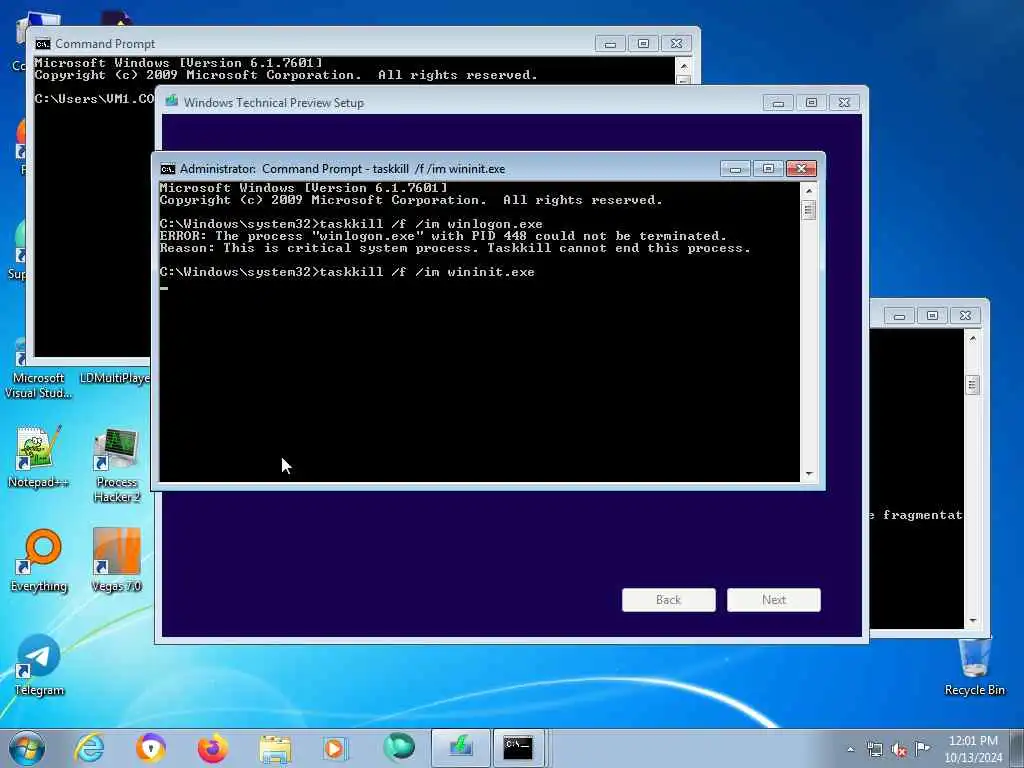Open Firefox from the taskbar
Image resolution: width=1024 pixels, height=768 pixels.
tap(212, 748)
